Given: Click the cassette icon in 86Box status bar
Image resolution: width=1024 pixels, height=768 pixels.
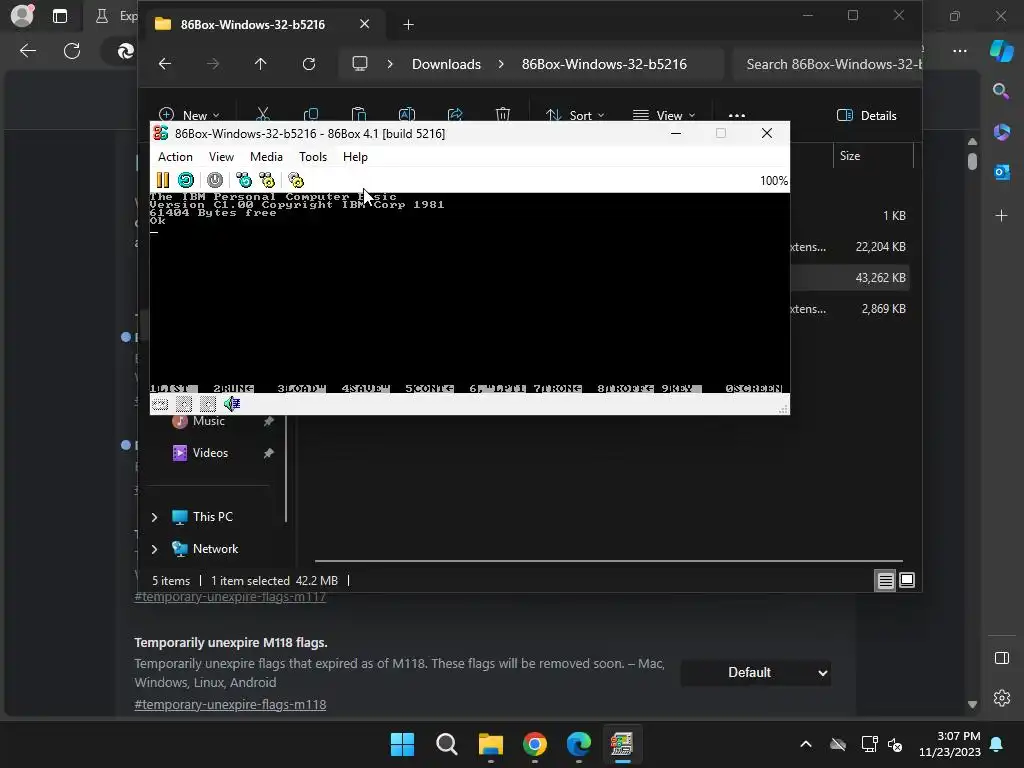Looking at the screenshot, I should (x=160, y=404).
